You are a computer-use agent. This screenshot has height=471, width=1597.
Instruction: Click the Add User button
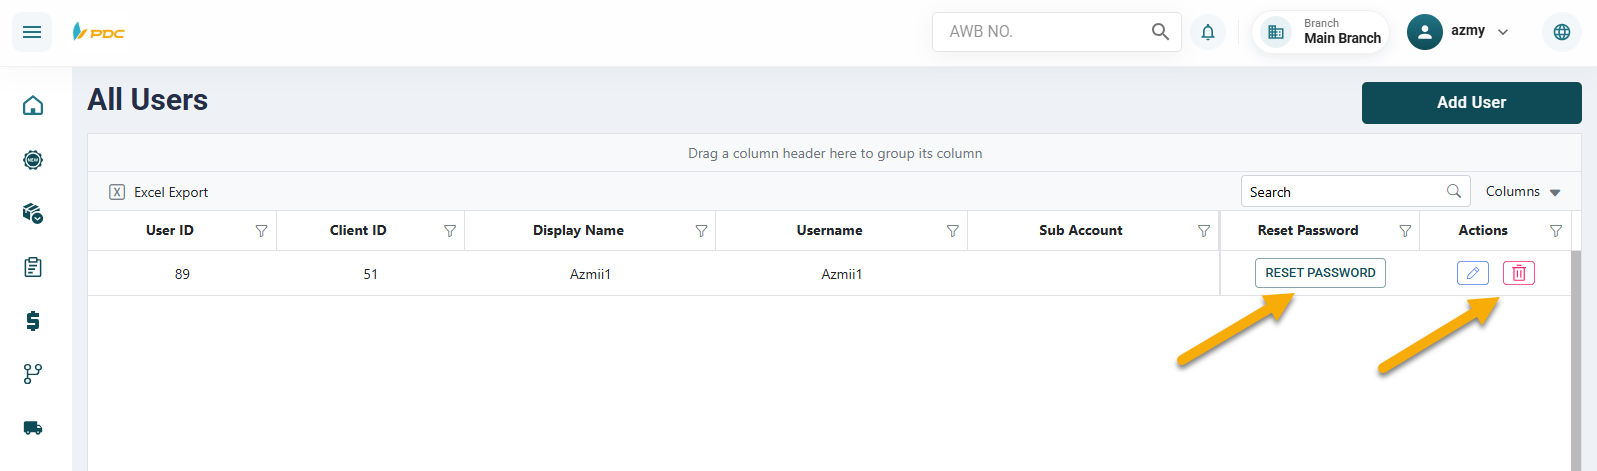(1471, 103)
